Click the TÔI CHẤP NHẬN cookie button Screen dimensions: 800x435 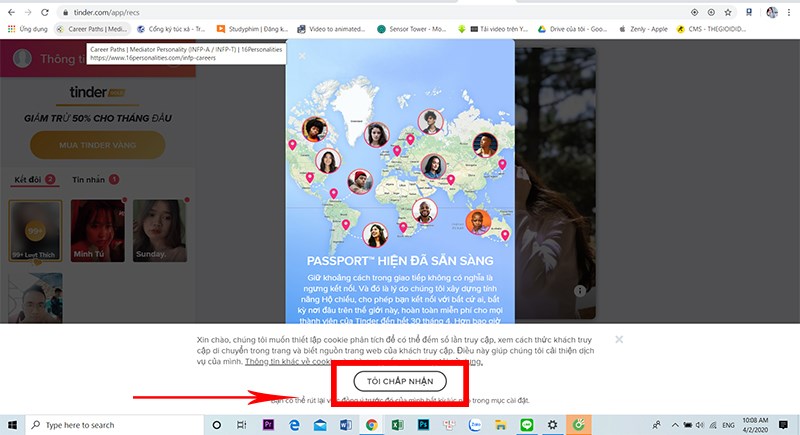tap(400, 381)
